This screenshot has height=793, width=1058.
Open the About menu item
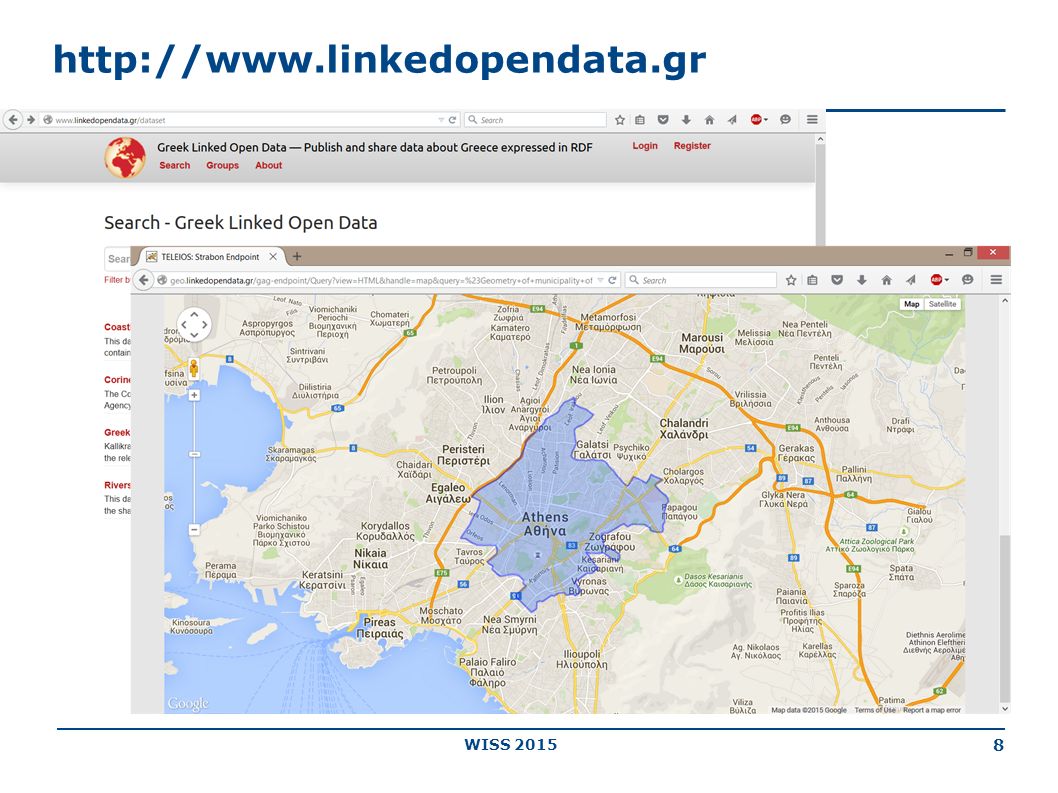269,165
